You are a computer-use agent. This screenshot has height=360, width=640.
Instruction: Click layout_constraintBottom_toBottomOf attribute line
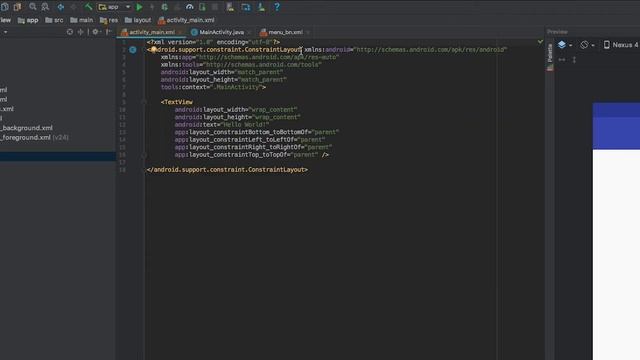click(x=257, y=132)
